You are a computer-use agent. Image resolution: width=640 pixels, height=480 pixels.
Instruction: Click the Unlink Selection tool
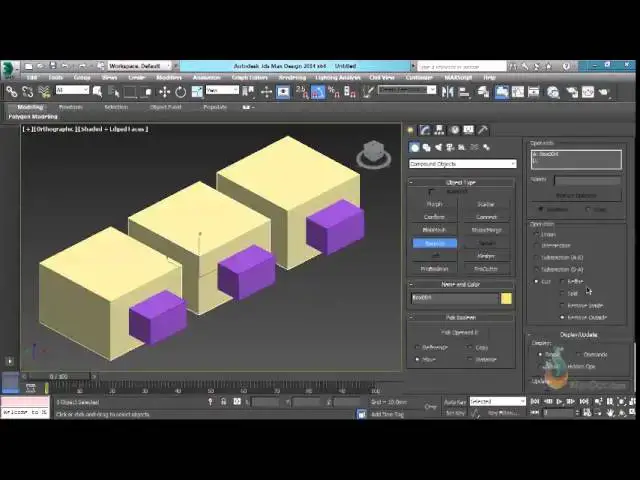click(28, 92)
